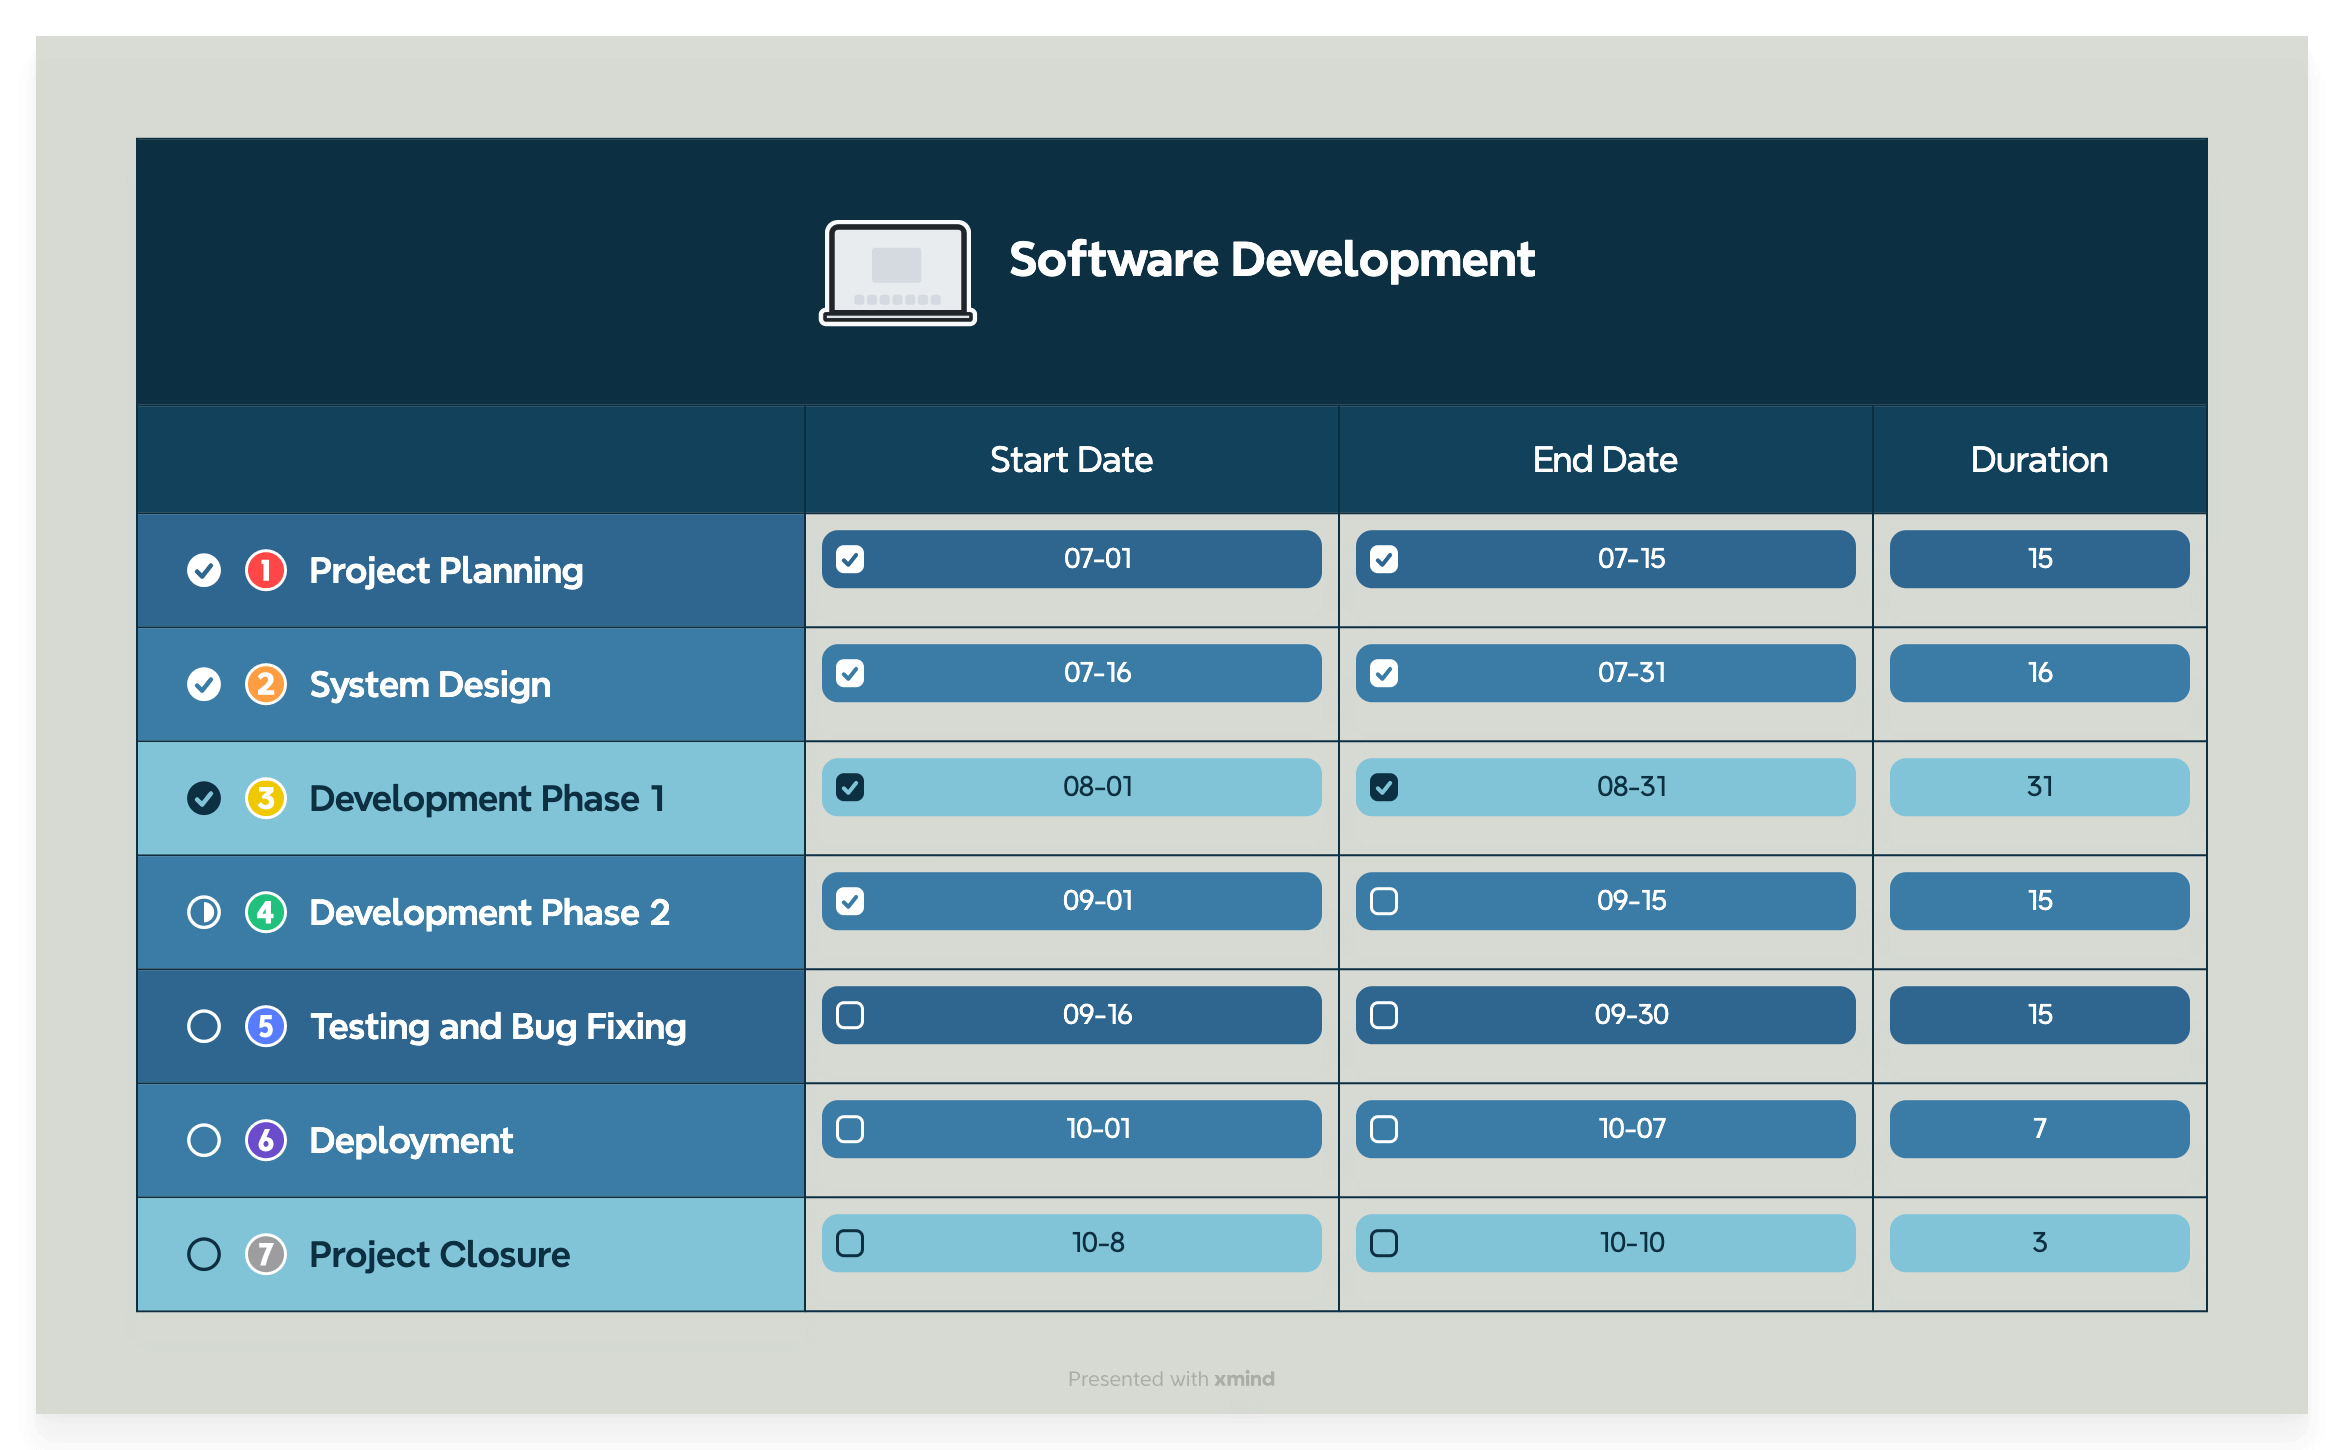Enable the Start Date checkbox for Testing and Bug Fixing
Image resolution: width=2344 pixels, height=1450 pixels.
click(x=851, y=1015)
